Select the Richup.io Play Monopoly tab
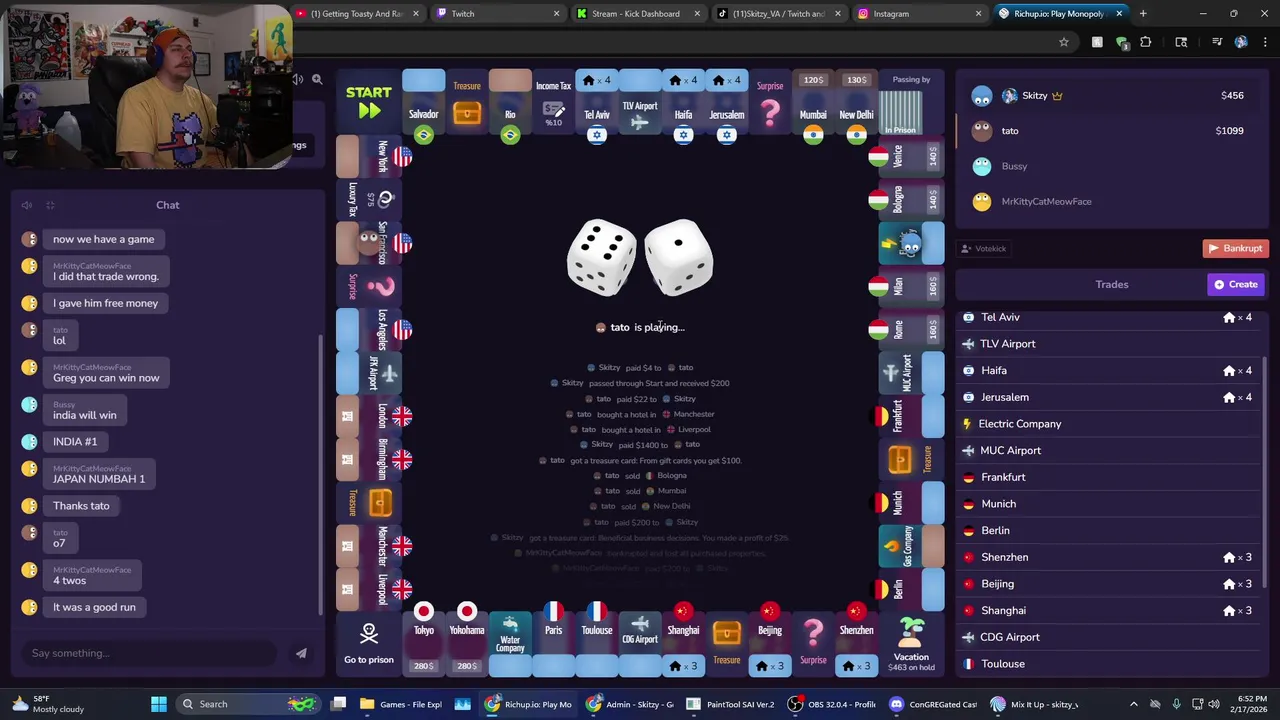The width and height of the screenshot is (1280, 720). coord(1061,14)
